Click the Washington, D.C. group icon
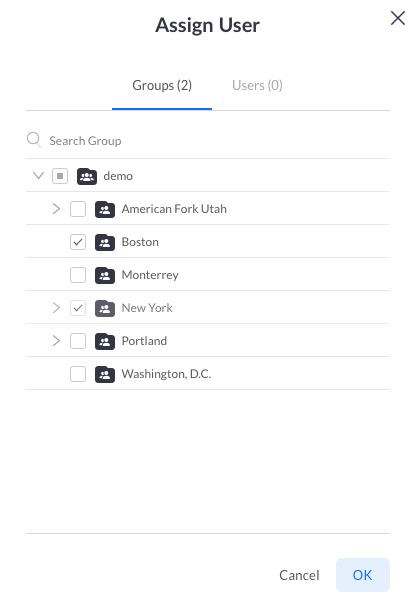This screenshot has width=415, height=603. (105, 375)
